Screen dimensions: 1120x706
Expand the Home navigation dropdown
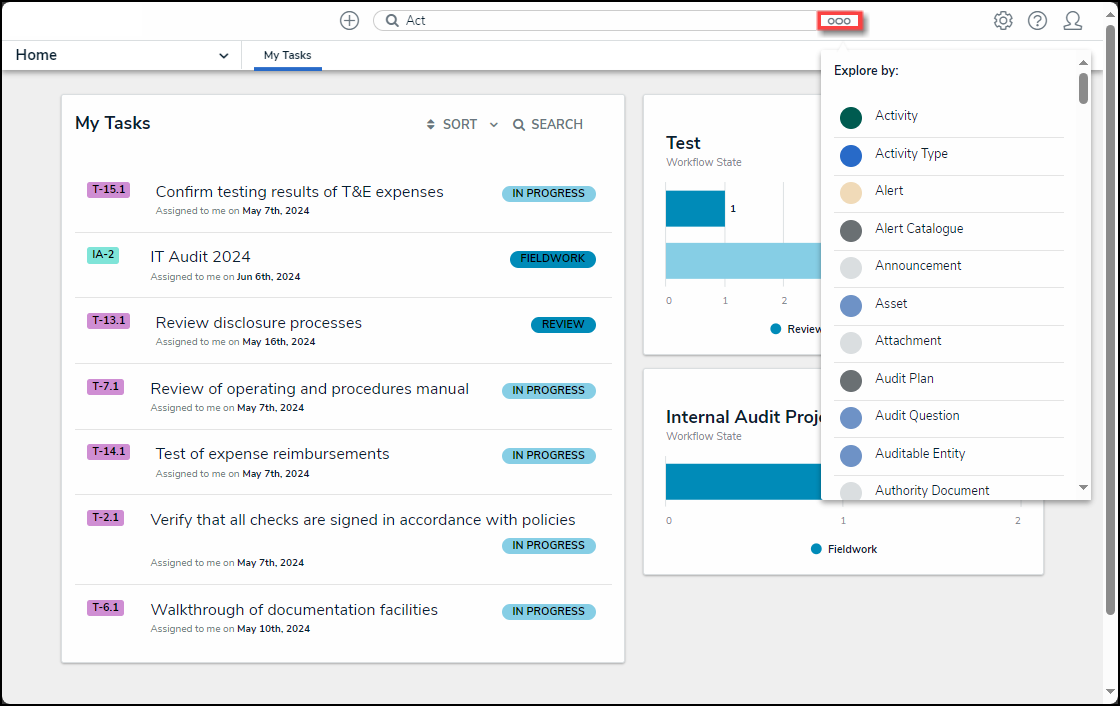(223, 56)
